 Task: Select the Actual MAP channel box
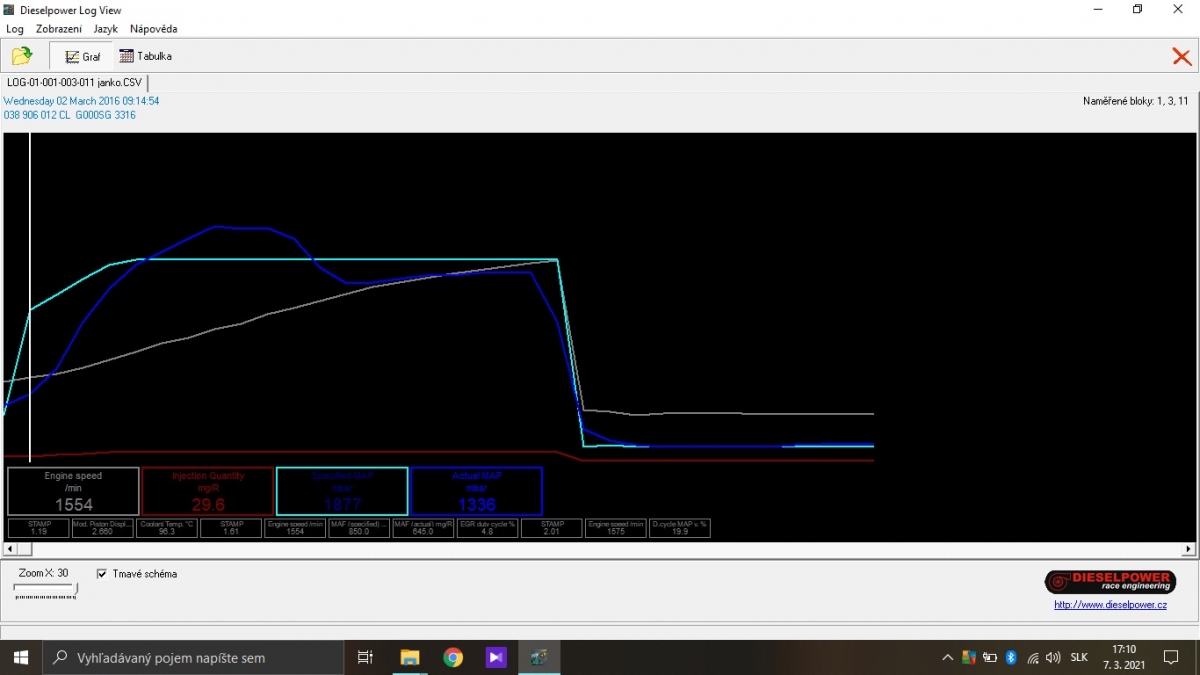(x=477, y=491)
